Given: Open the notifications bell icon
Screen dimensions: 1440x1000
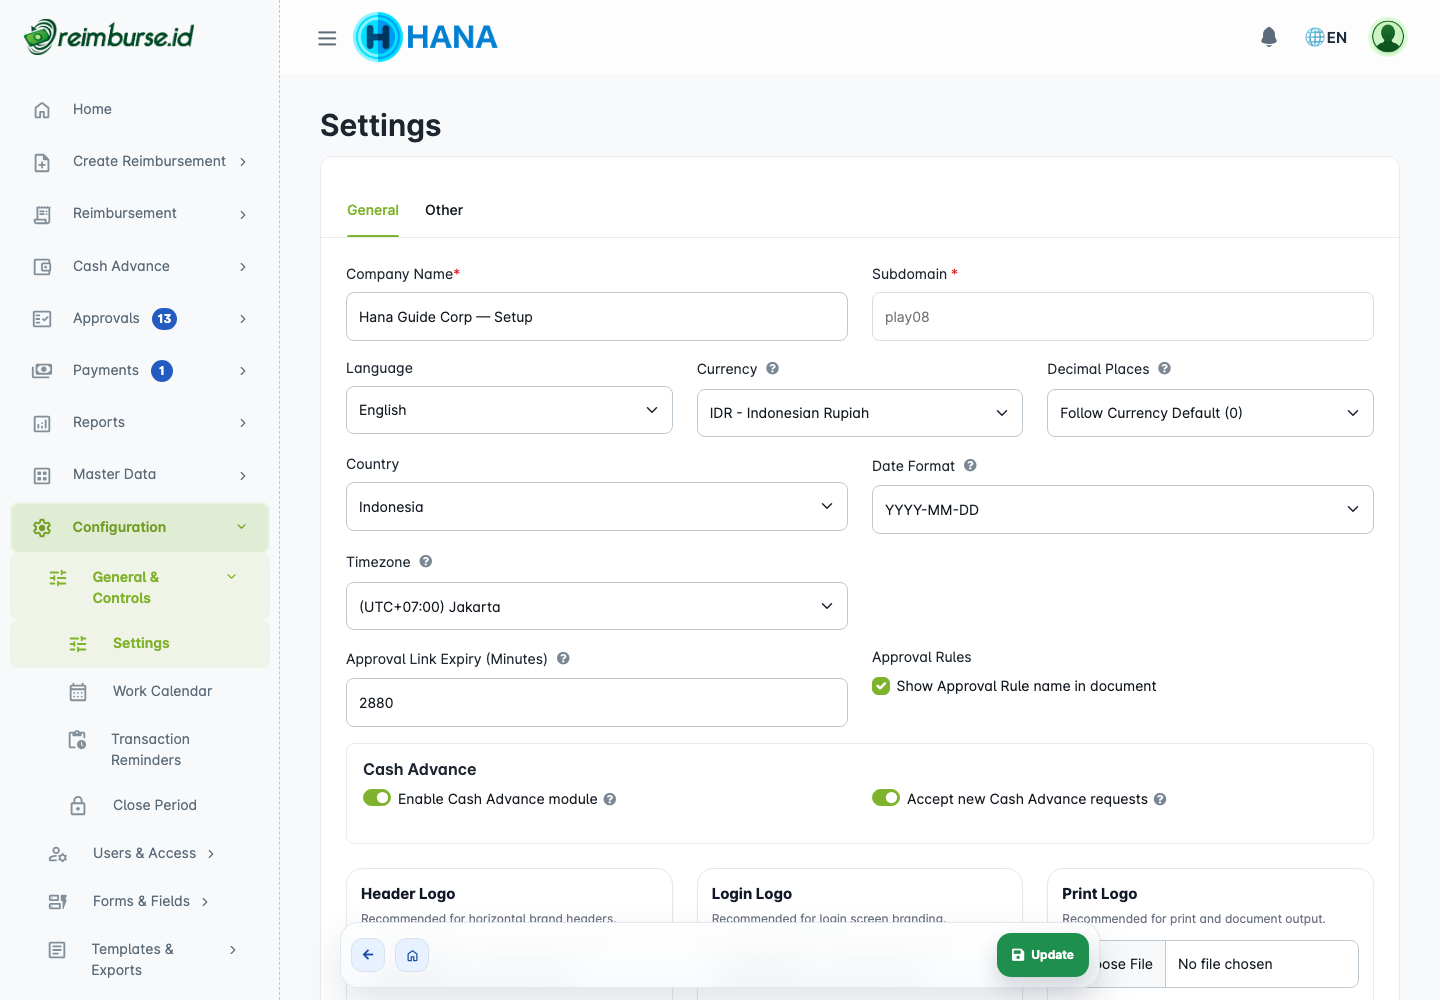Looking at the screenshot, I should pyautogui.click(x=1269, y=37).
